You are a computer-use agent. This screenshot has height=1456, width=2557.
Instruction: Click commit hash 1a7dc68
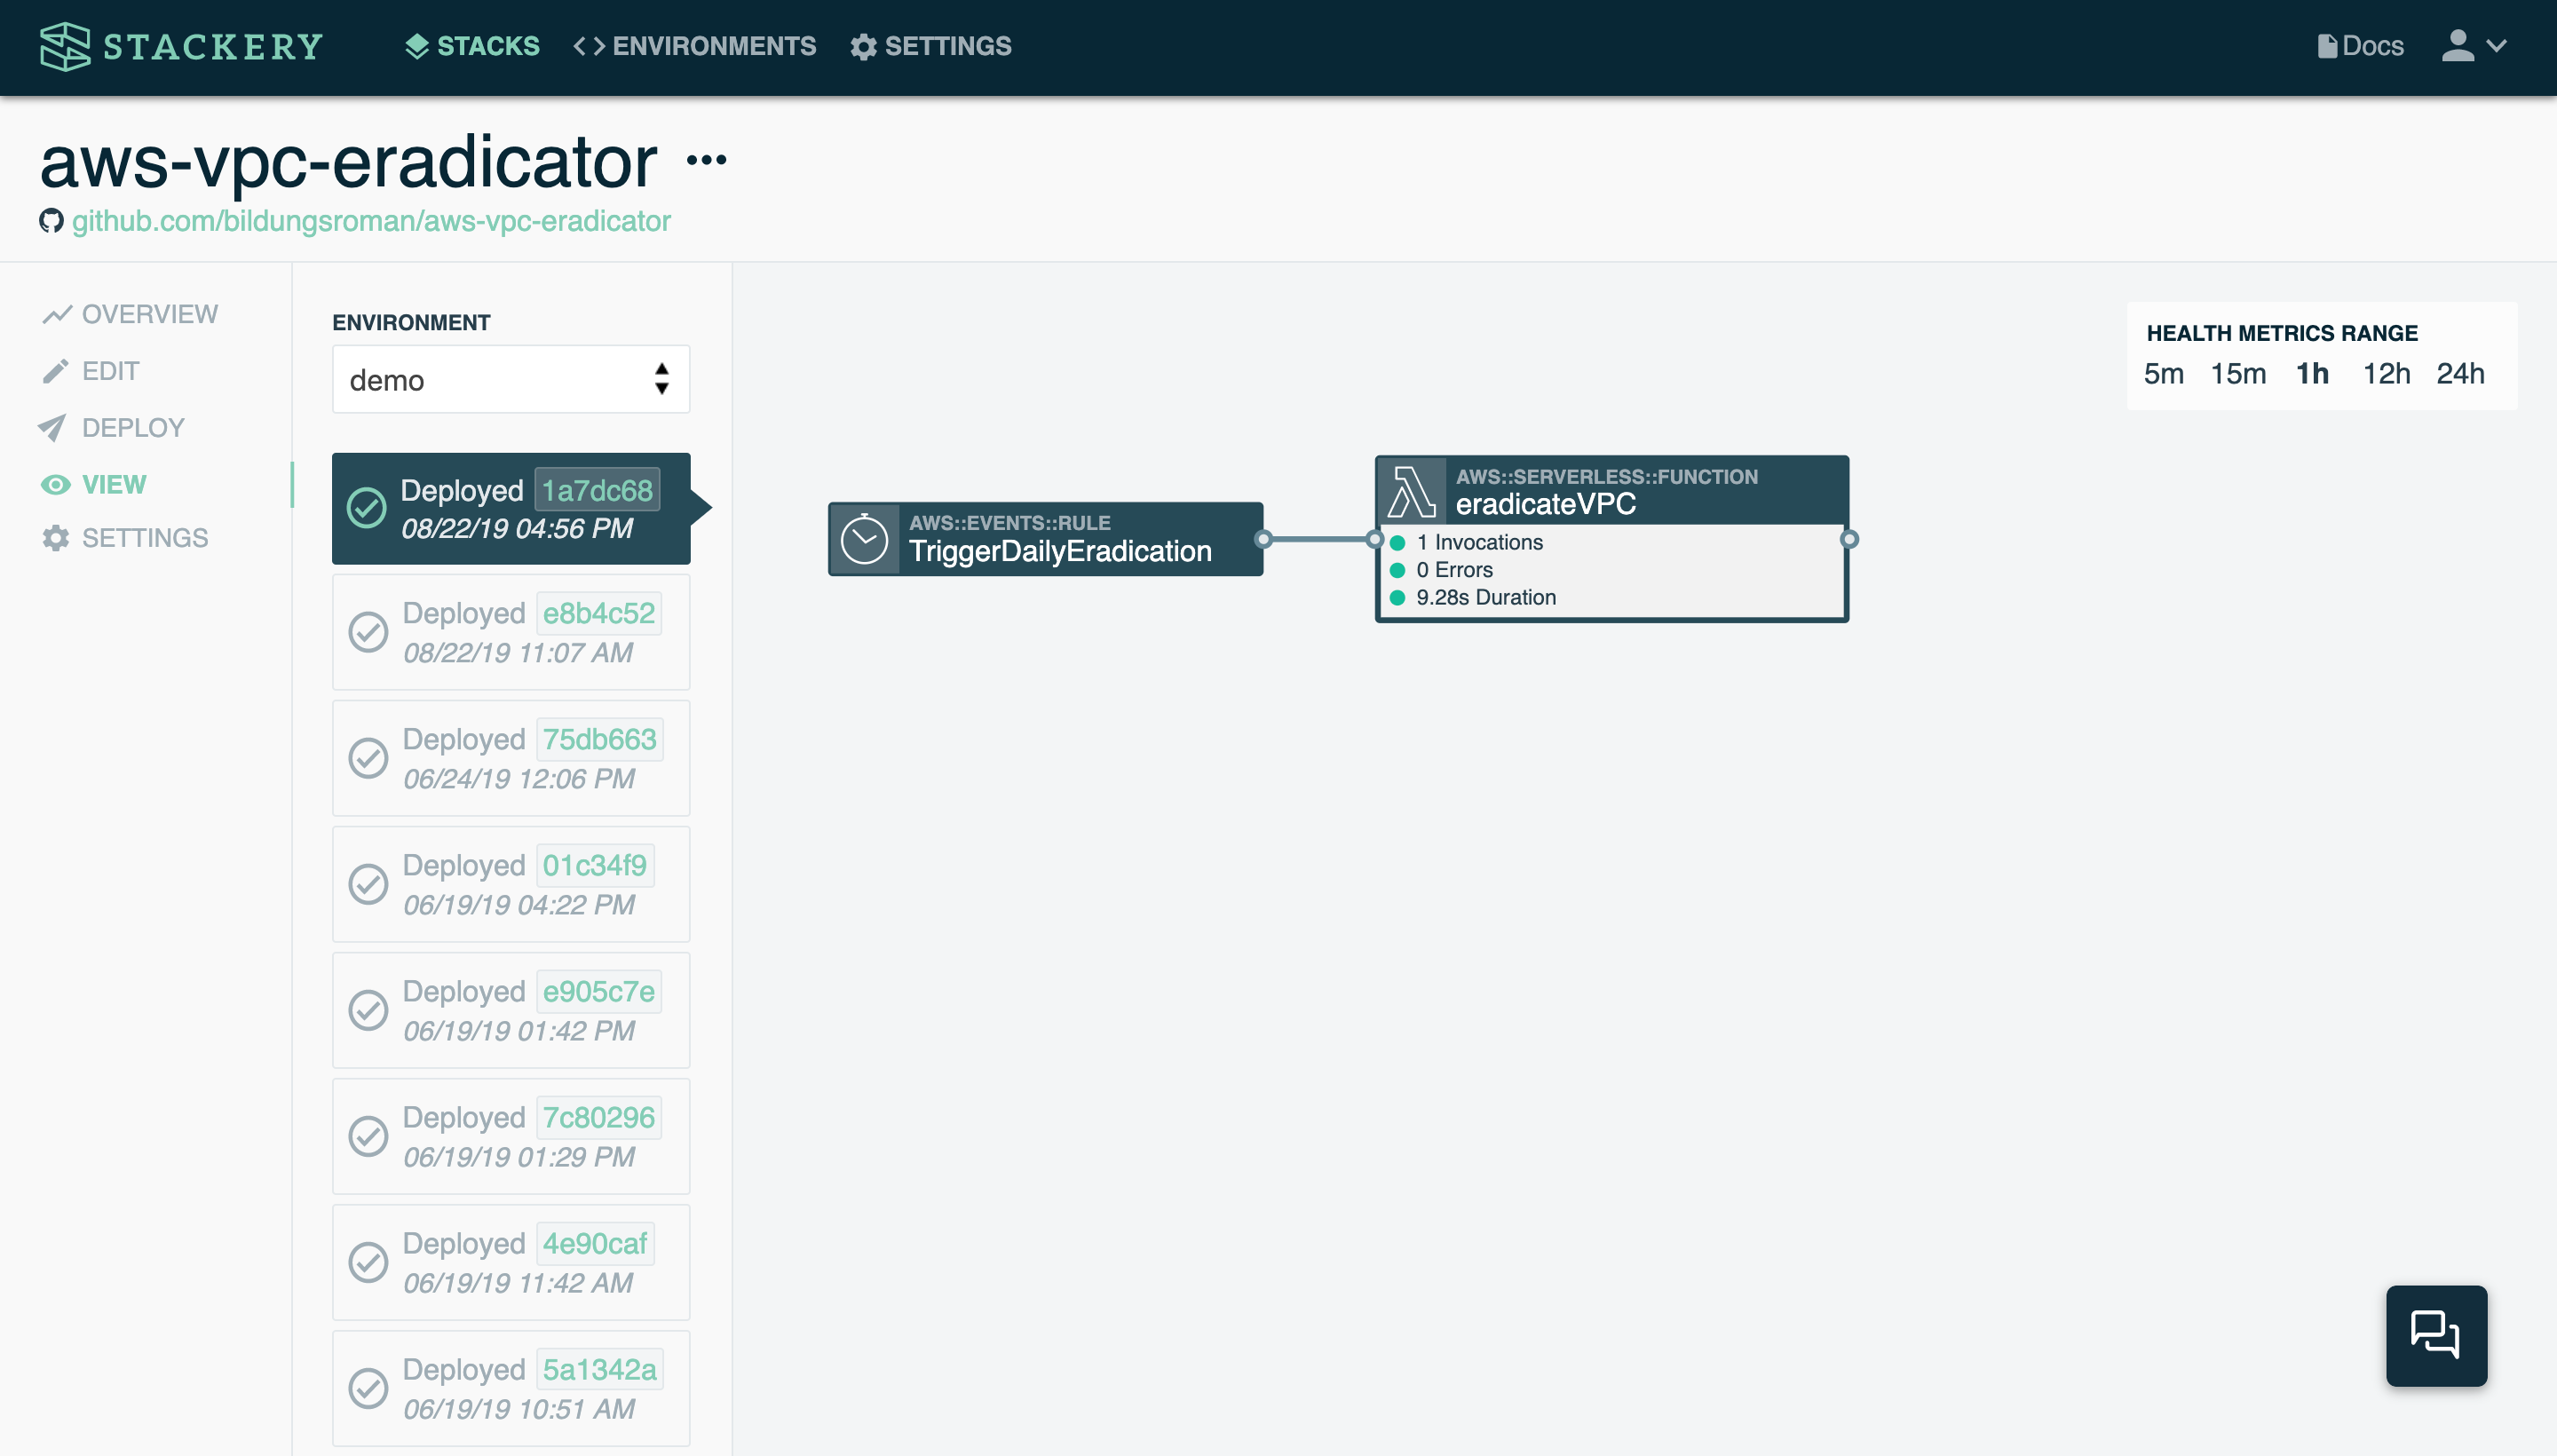click(597, 490)
